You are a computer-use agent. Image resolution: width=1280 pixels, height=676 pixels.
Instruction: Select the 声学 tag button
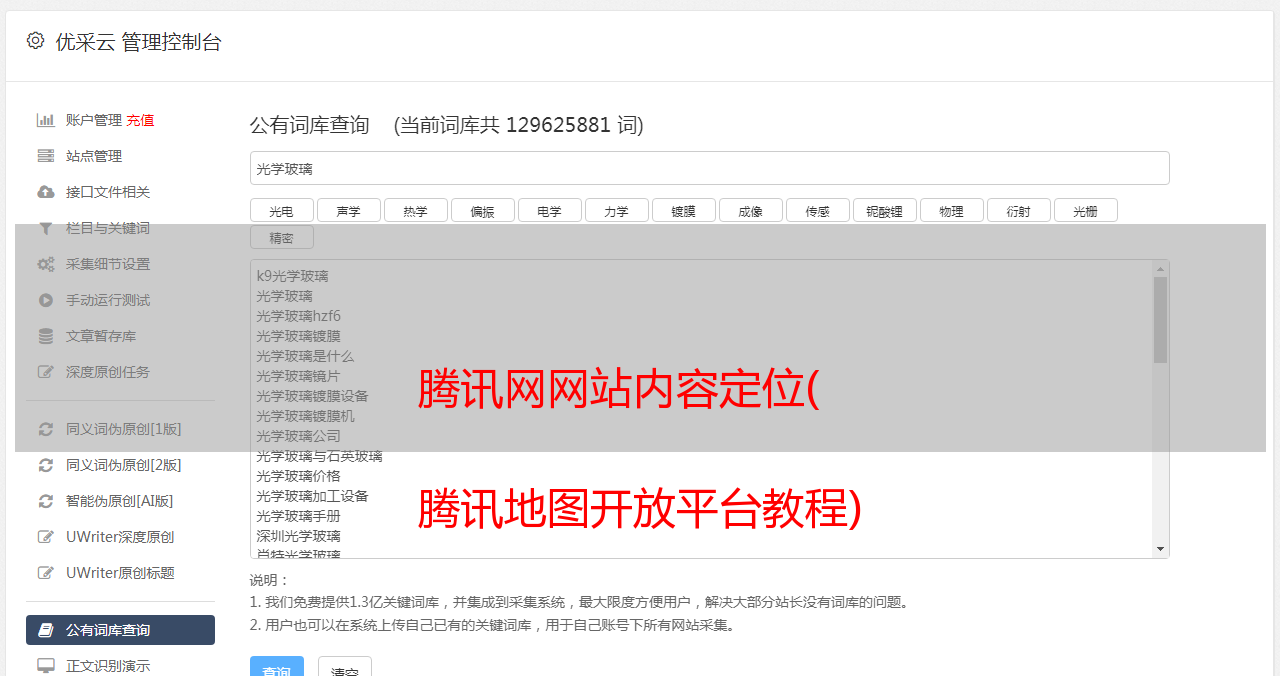[348, 210]
